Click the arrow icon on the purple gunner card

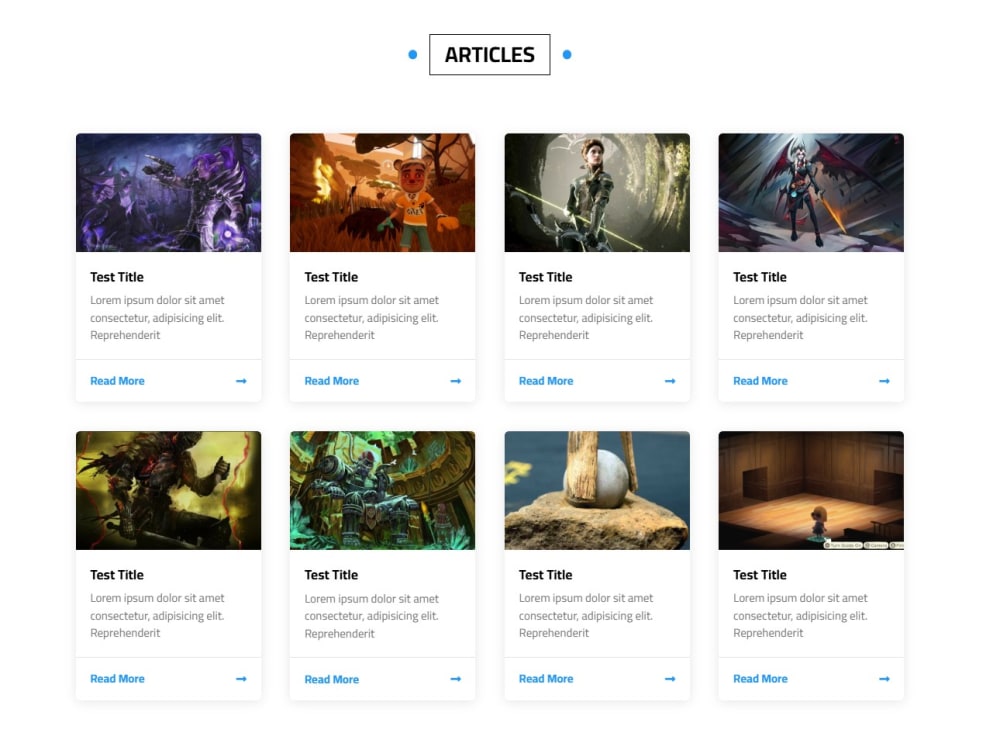point(241,381)
